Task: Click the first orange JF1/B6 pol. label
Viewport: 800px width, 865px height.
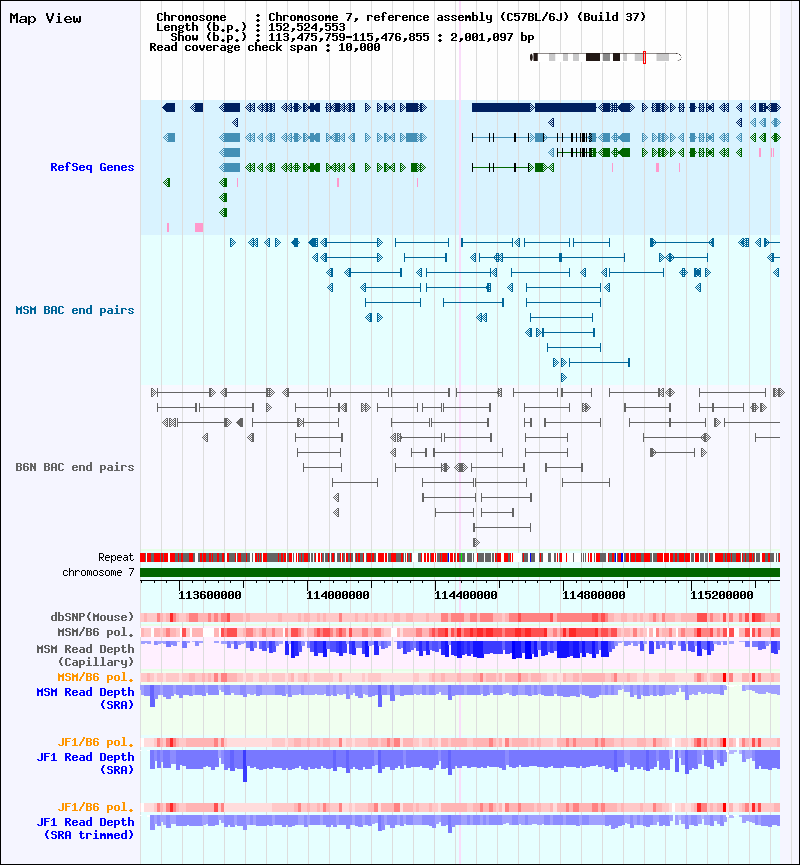Action: click(x=96, y=743)
